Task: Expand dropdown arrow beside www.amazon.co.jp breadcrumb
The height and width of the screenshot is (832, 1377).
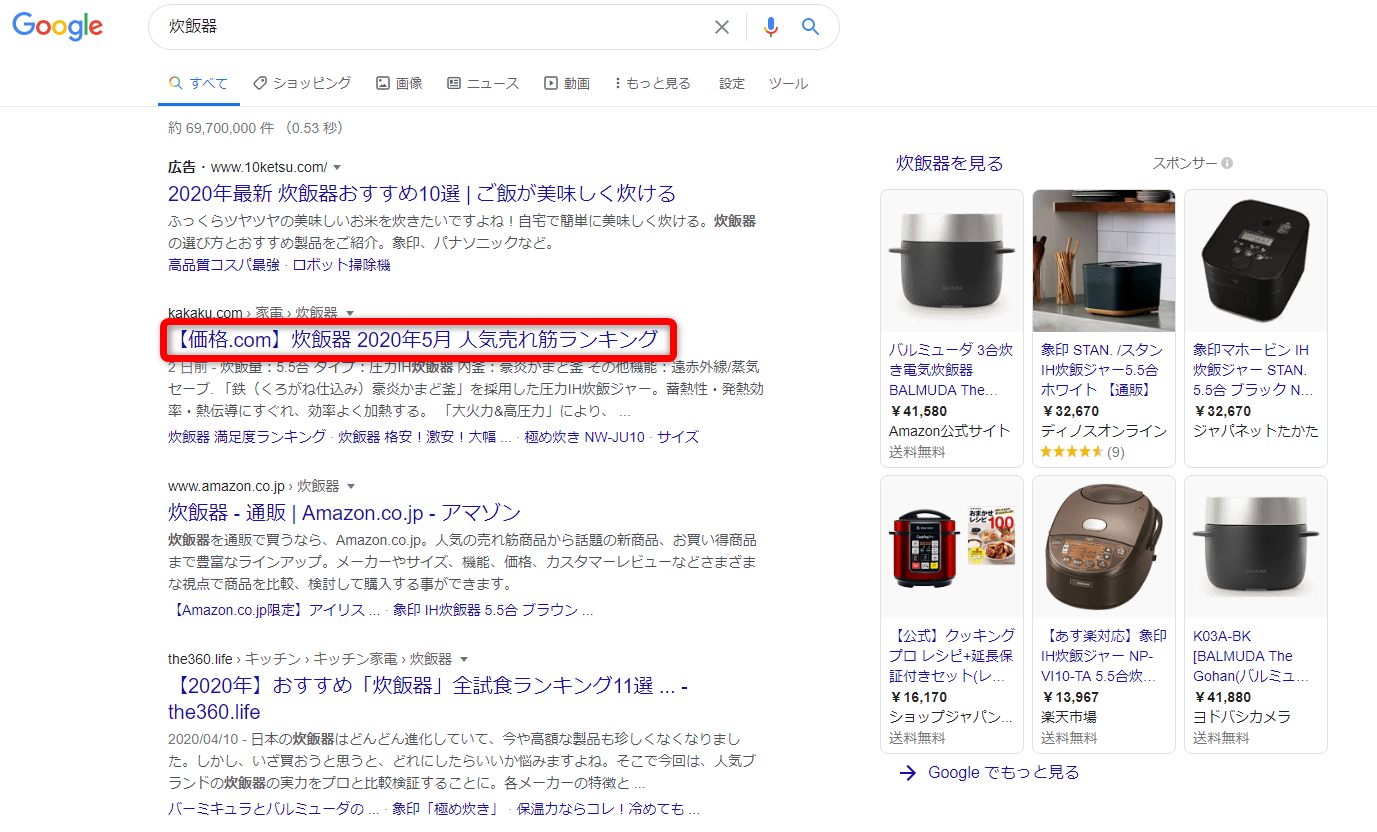Action: click(x=351, y=486)
